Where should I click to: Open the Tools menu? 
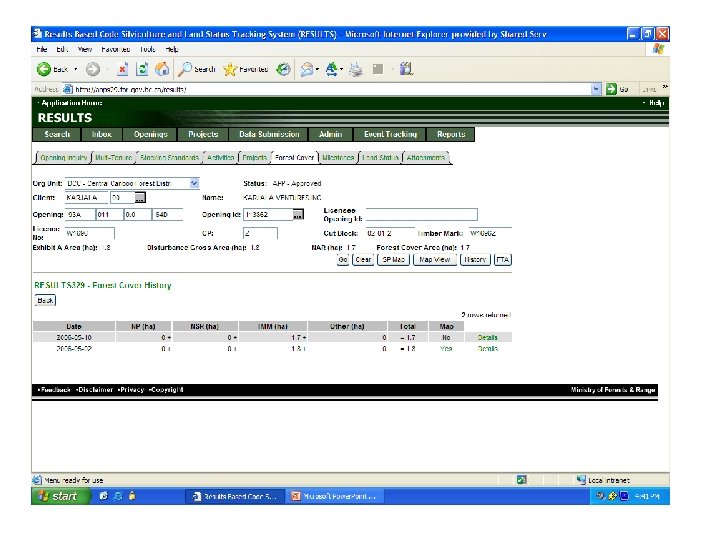tap(147, 49)
